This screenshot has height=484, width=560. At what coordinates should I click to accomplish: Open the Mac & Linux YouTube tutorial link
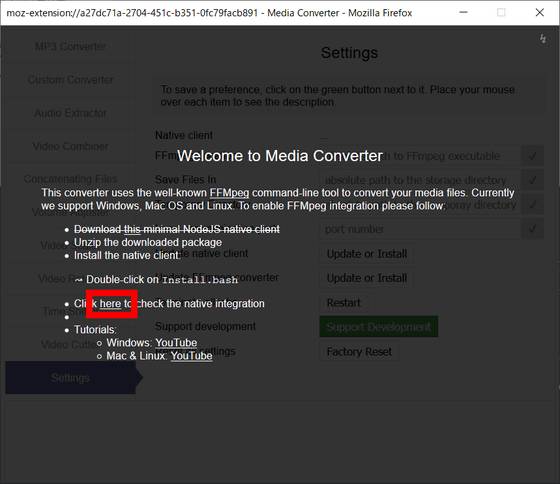(x=191, y=356)
